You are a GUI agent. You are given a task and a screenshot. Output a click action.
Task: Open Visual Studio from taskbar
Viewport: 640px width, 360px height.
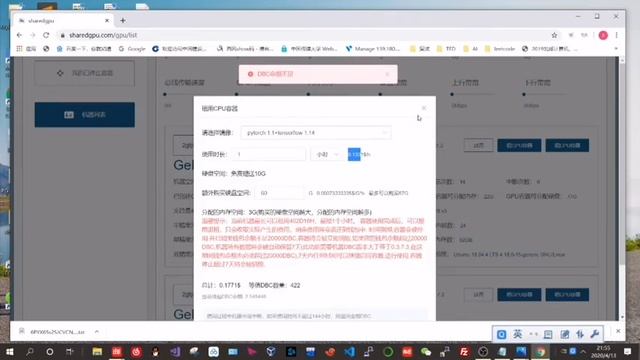176,351
